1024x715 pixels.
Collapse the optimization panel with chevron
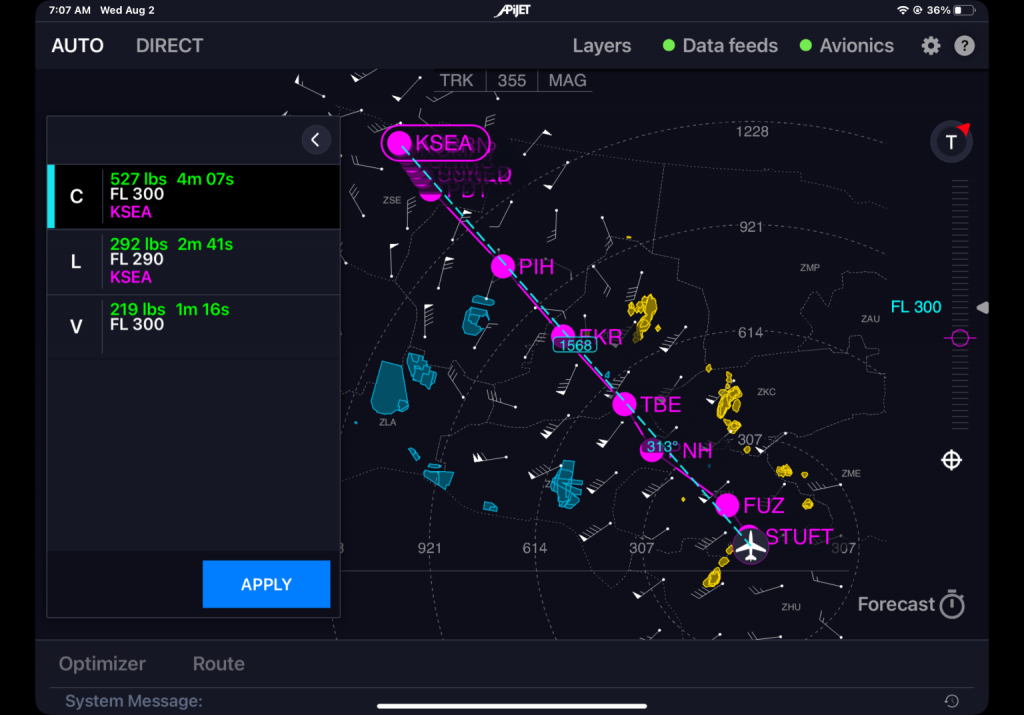click(316, 140)
